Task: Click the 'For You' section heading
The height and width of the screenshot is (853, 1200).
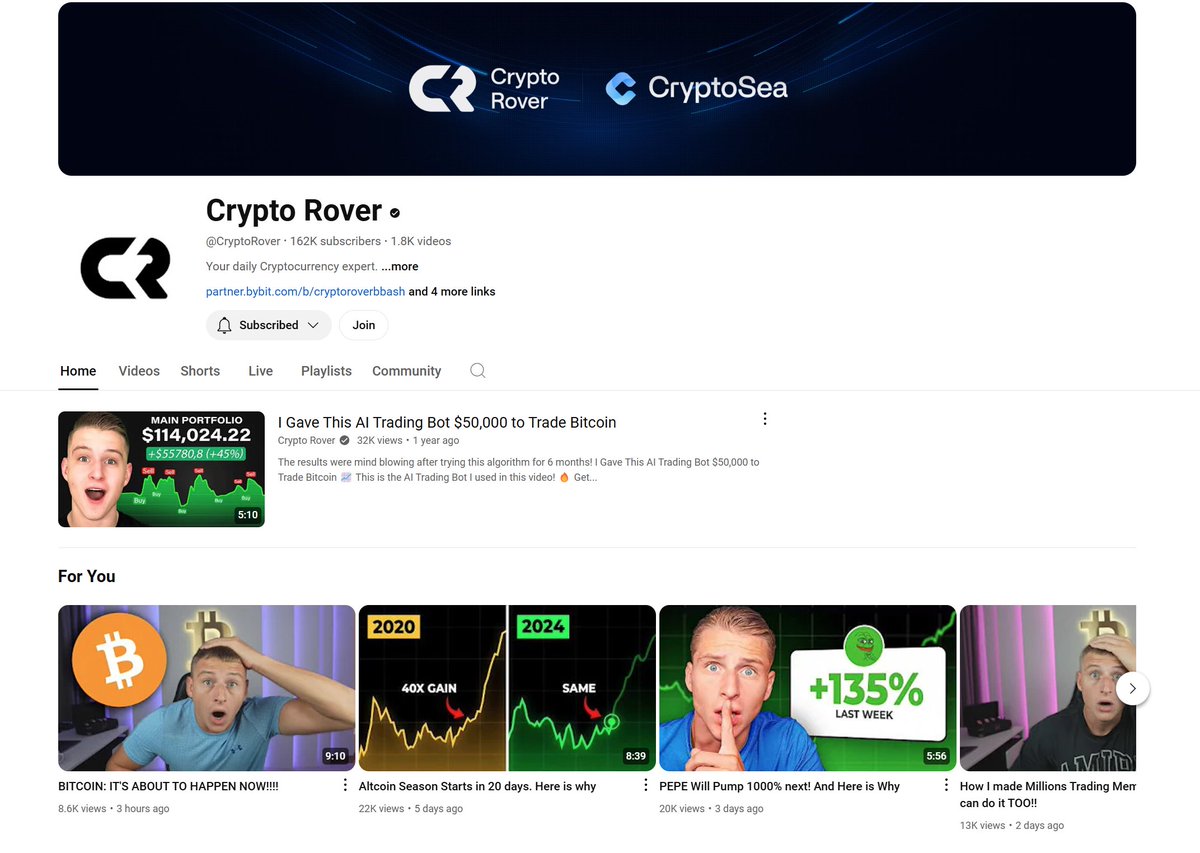Action: [x=86, y=576]
